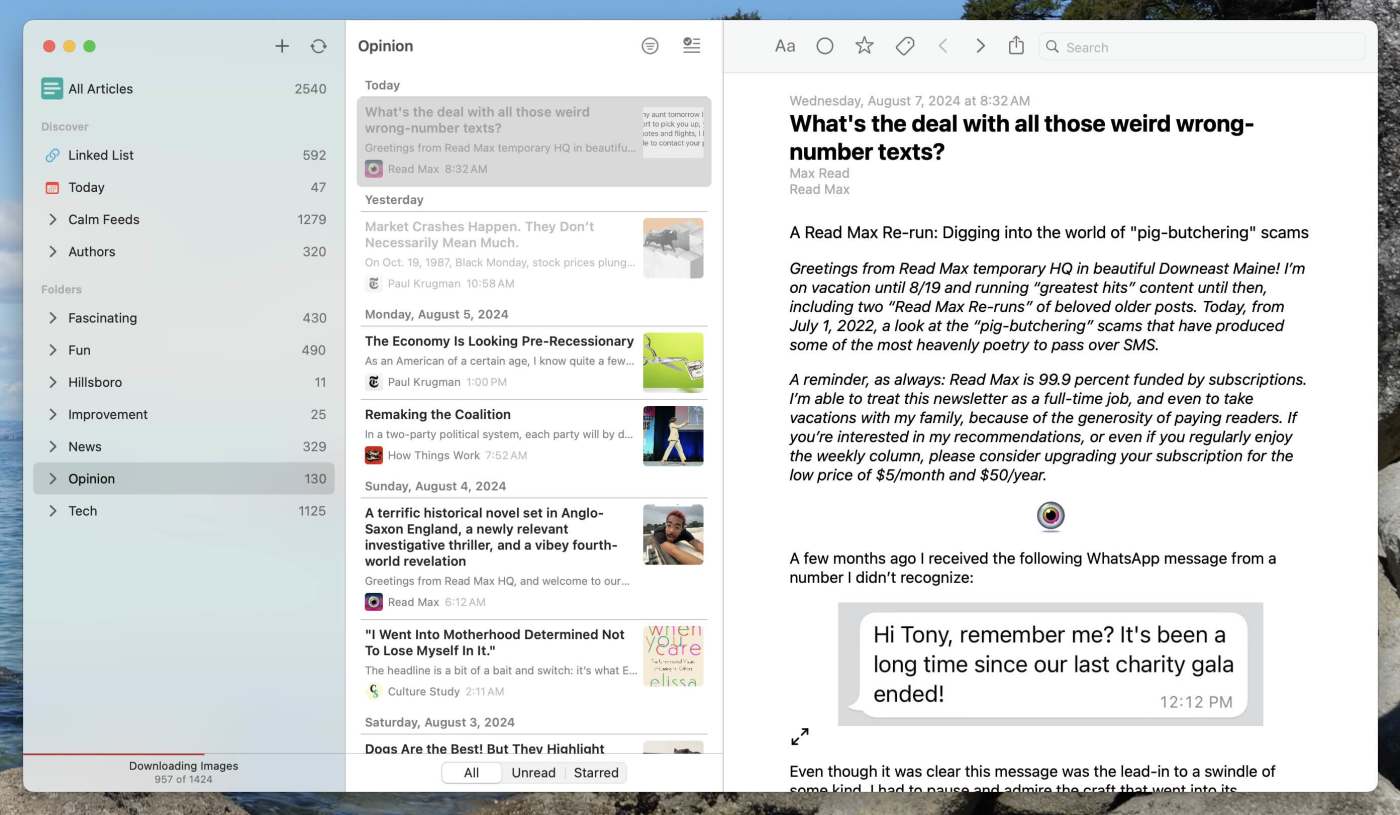Expand the Fun folder
This screenshot has height=815, width=1400.
[x=52, y=350]
